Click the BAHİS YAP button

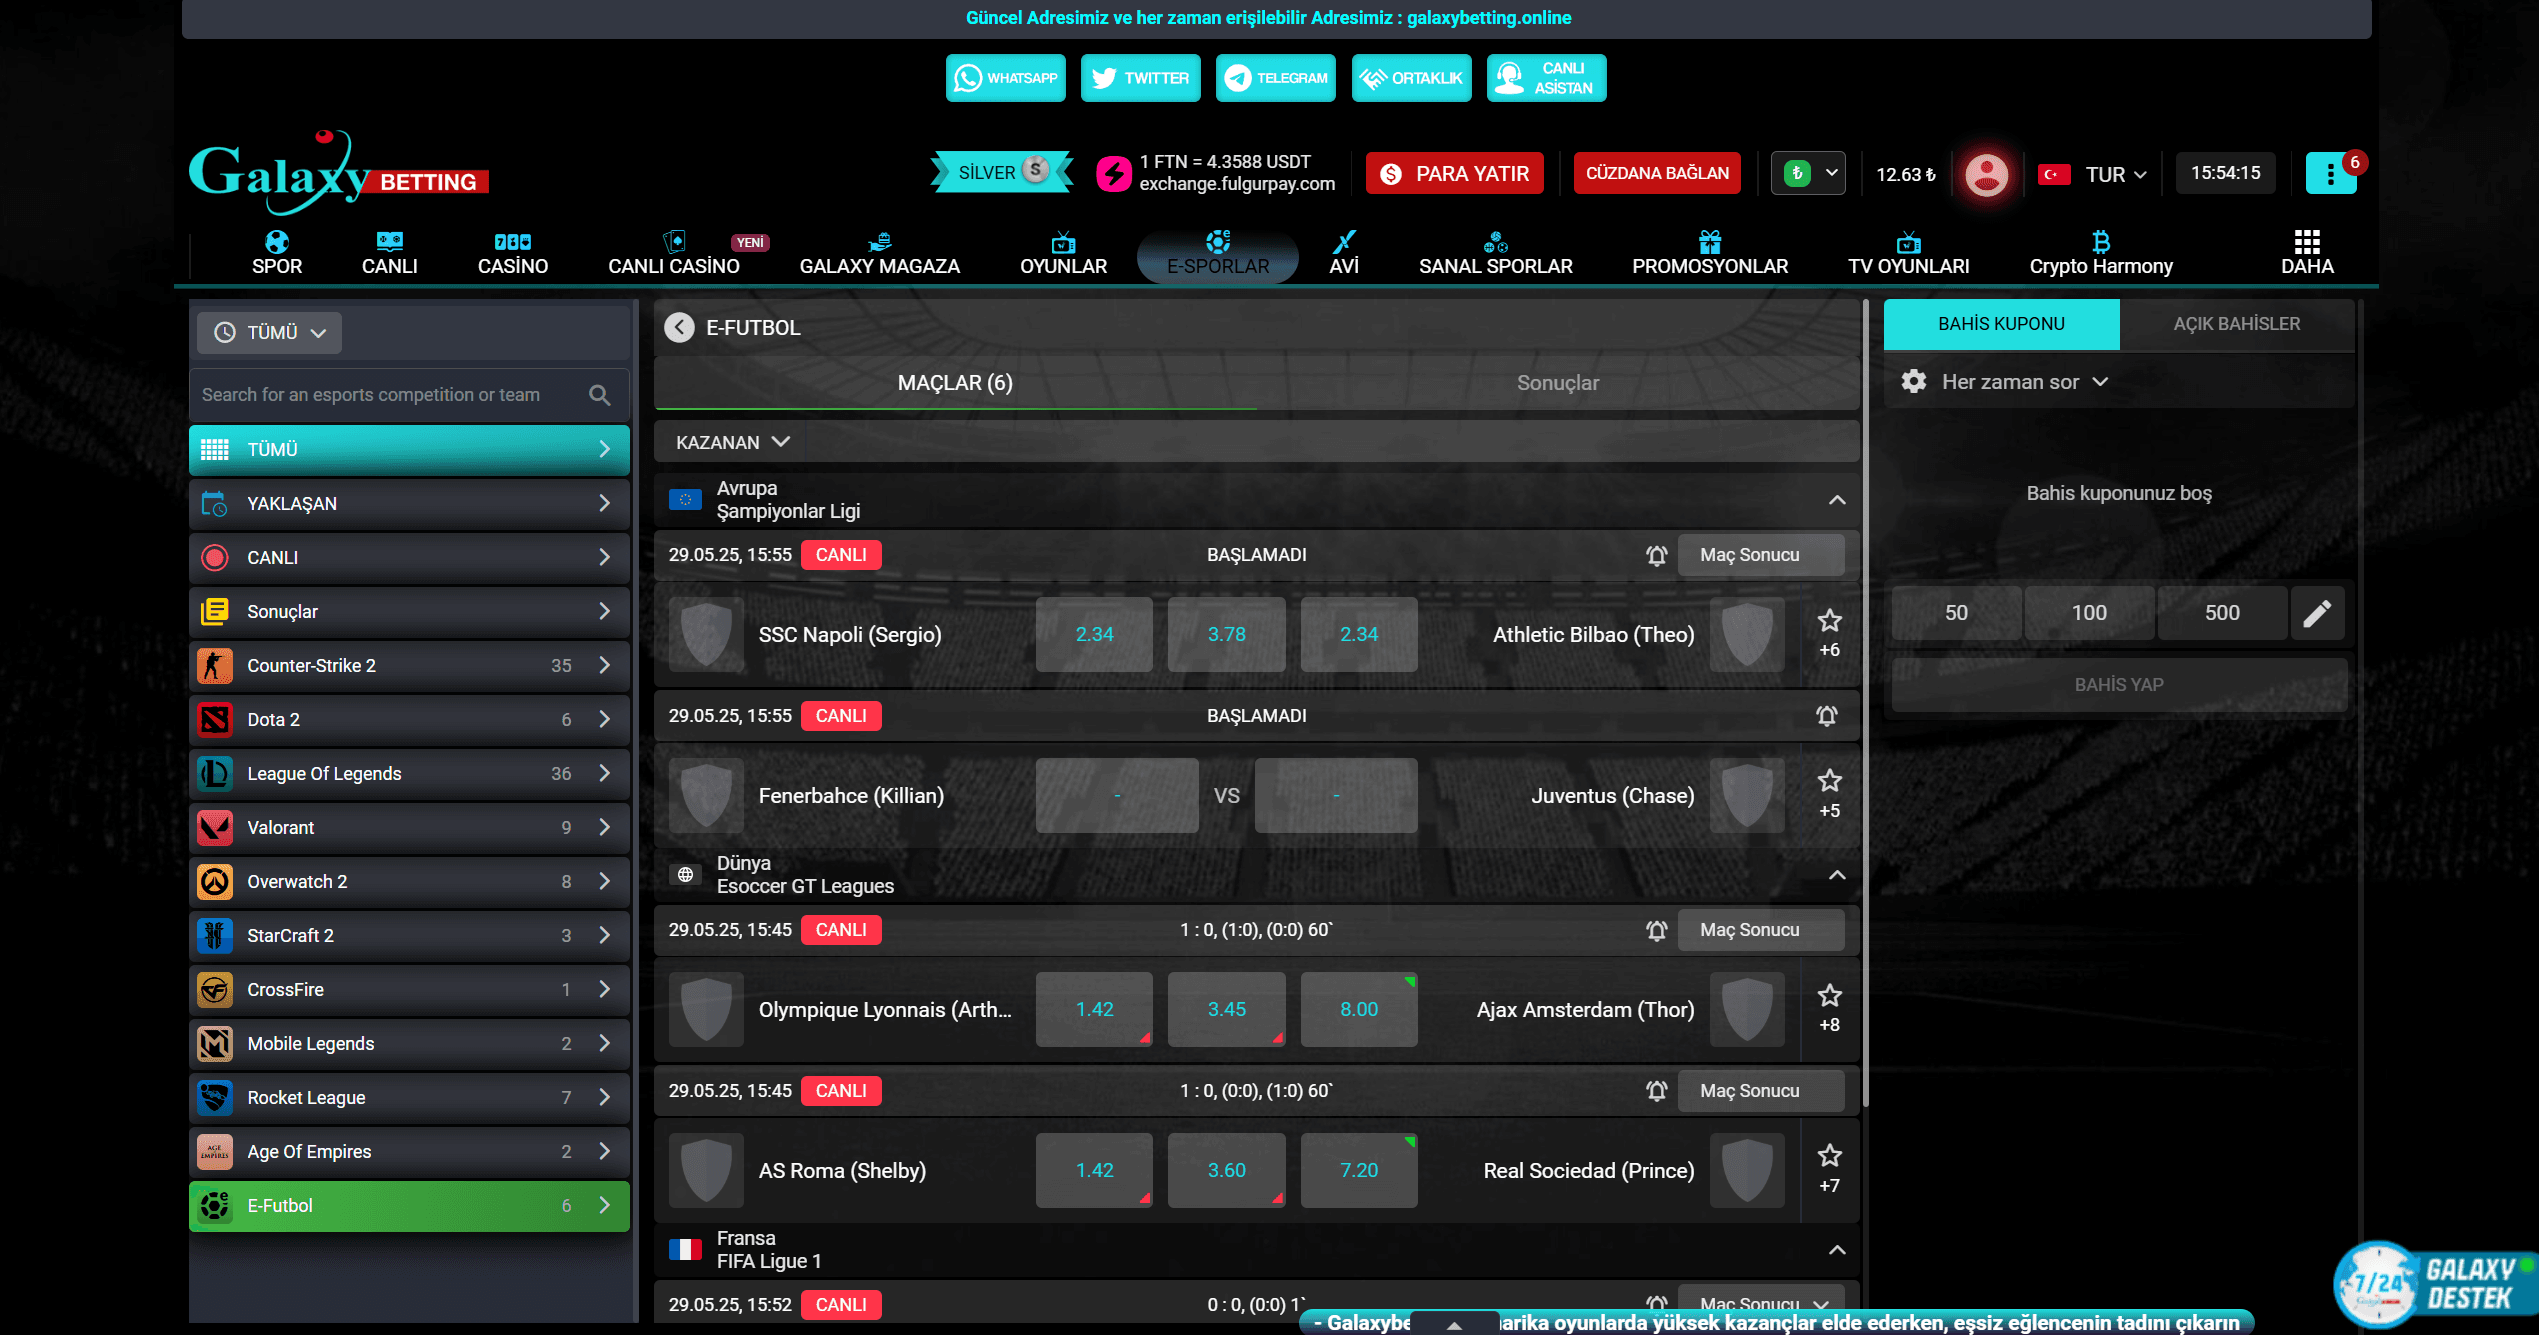point(2118,685)
